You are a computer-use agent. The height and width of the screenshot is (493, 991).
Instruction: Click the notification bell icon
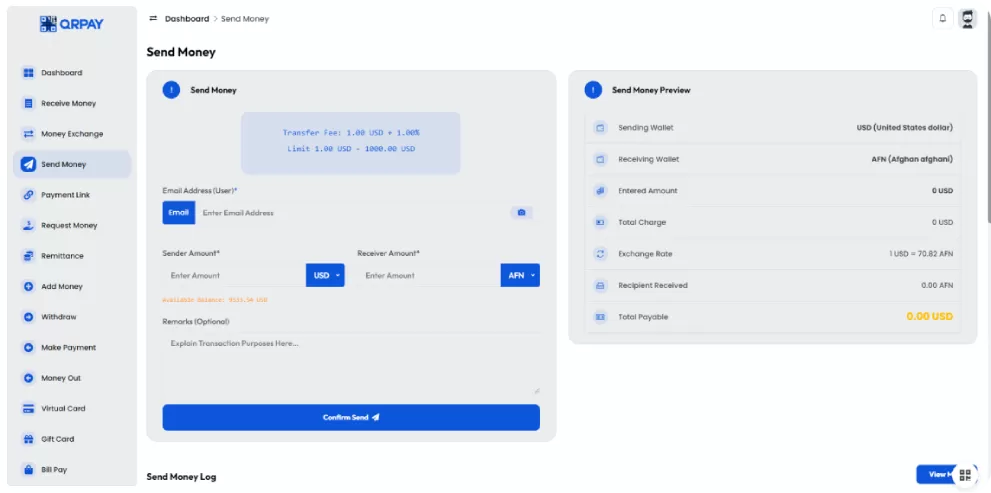(942, 18)
